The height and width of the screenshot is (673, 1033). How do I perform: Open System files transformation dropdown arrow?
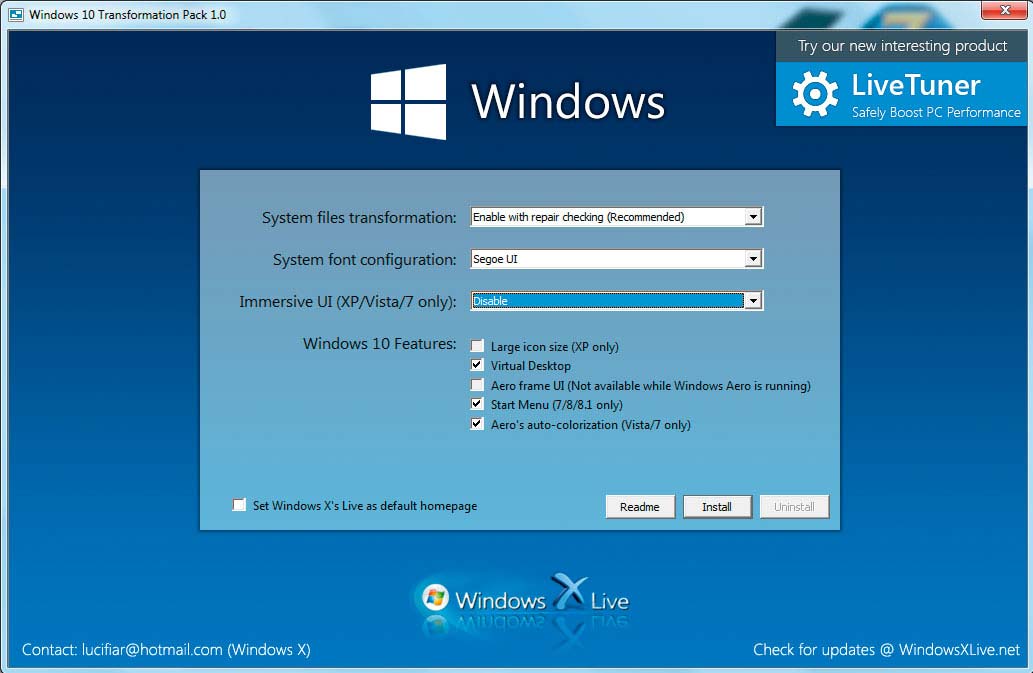point(753,217)
